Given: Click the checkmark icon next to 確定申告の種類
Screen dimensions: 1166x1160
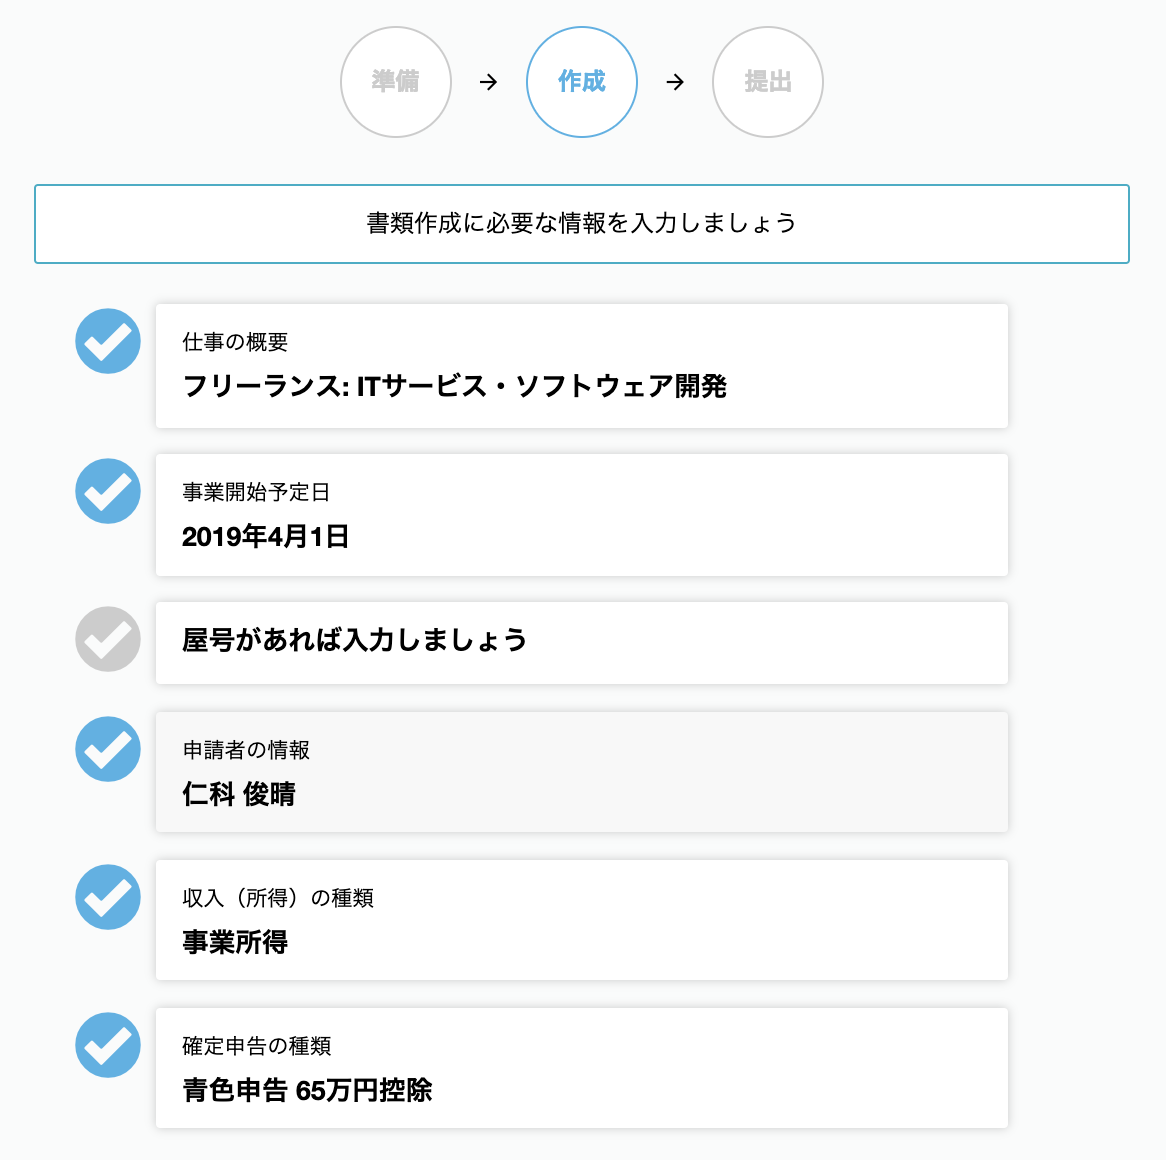Looking at the screenshot, I should click(107, 1045).
